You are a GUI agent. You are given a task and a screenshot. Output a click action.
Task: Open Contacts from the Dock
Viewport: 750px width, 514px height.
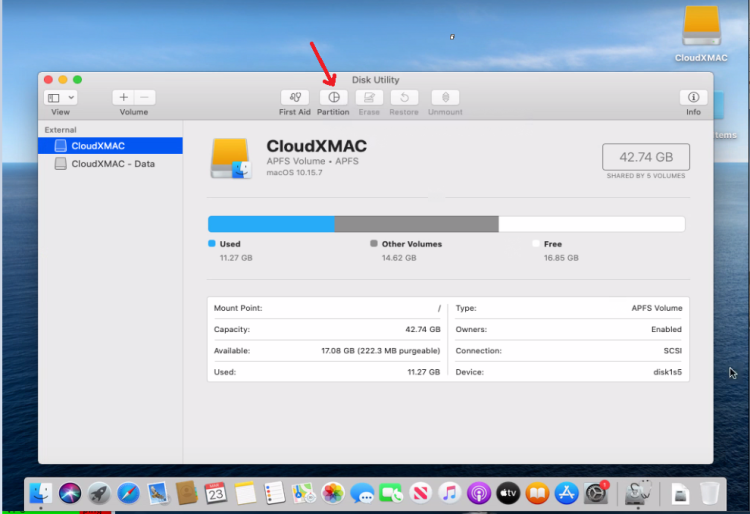coord(187,493)
